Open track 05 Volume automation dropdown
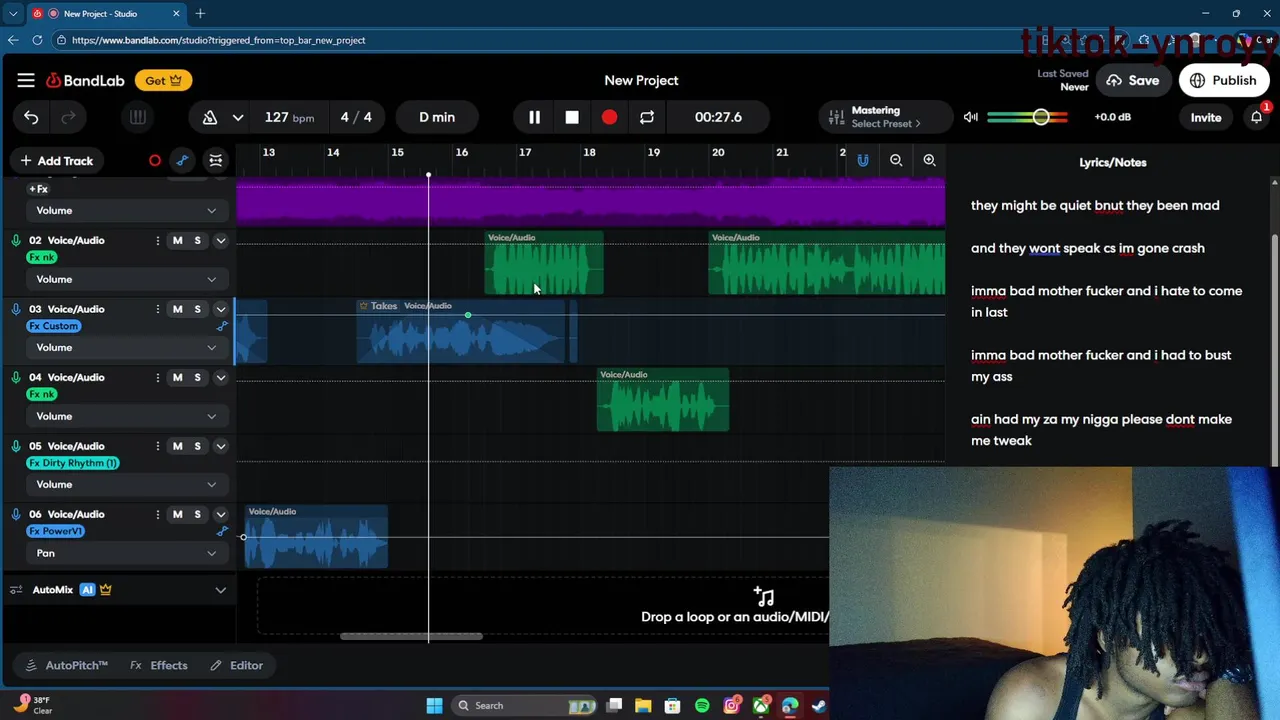The image size is (1280, 720). 125,484
